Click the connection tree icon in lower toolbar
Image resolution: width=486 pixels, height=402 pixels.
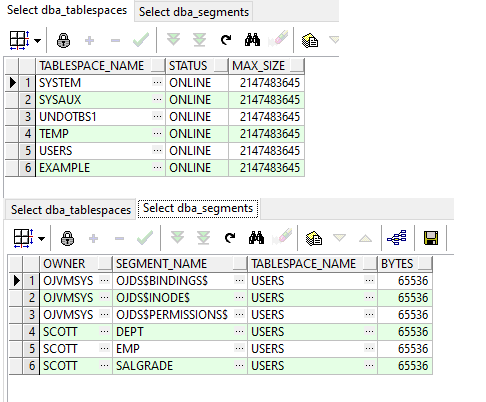coord(397,237)
